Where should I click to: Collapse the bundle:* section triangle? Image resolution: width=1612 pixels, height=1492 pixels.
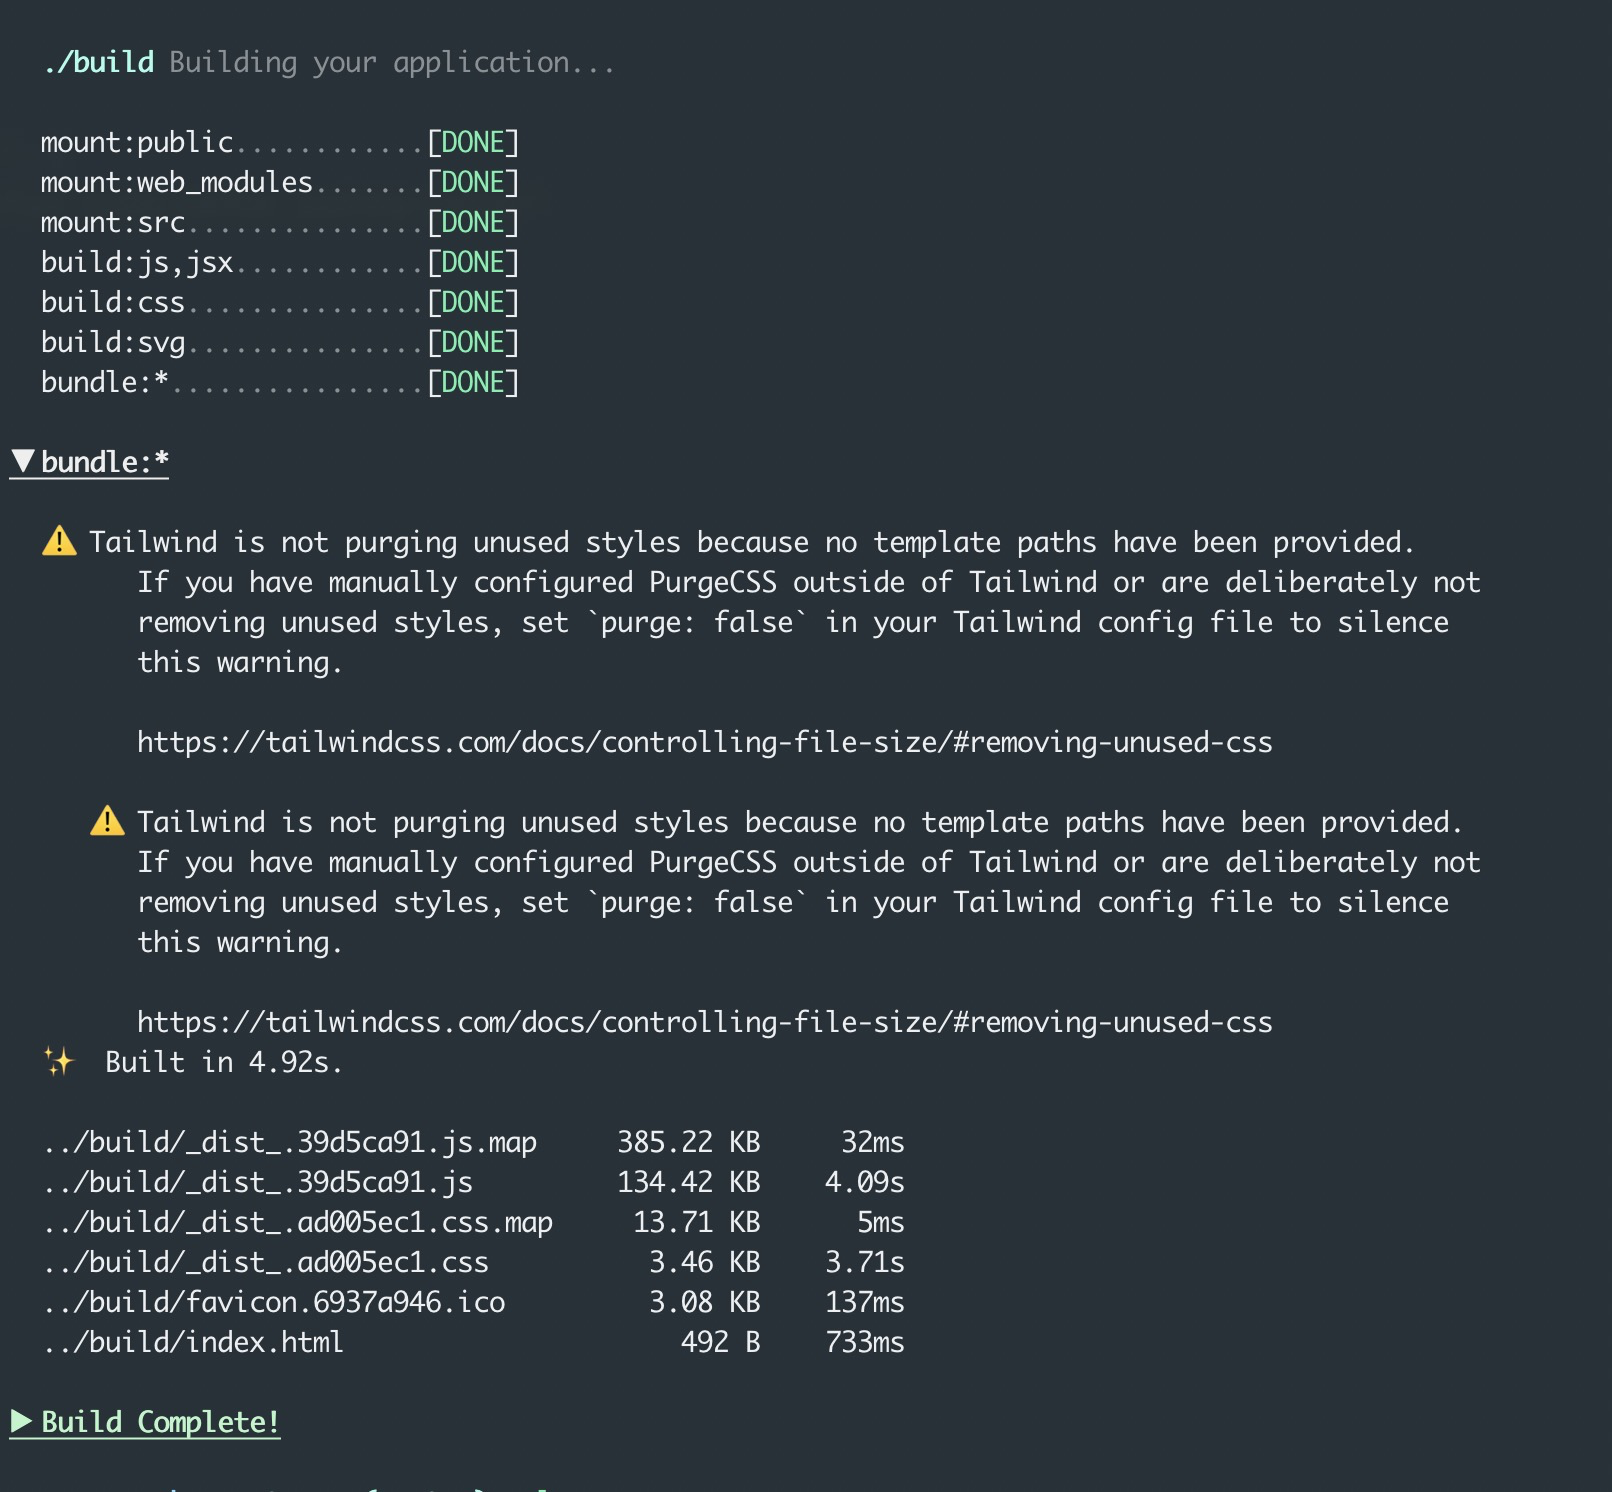[x=23, y=461]
